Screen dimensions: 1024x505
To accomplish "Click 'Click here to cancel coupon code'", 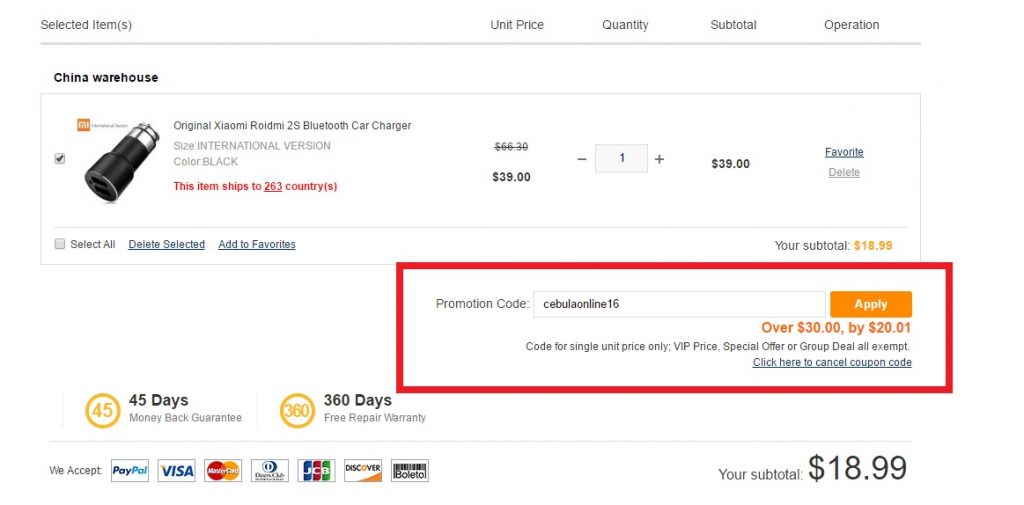I will [x=832, y=362].
